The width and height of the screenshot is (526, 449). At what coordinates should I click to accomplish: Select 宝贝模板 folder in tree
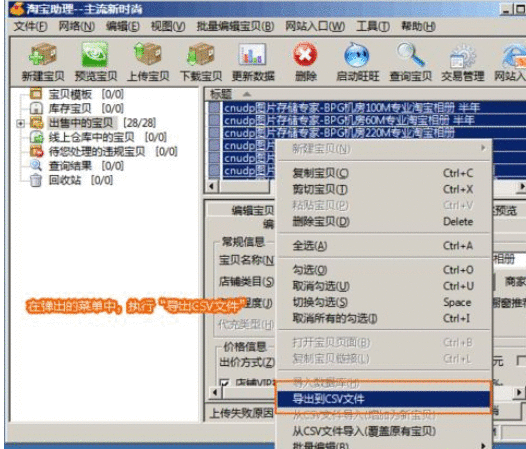click(70, 94)
